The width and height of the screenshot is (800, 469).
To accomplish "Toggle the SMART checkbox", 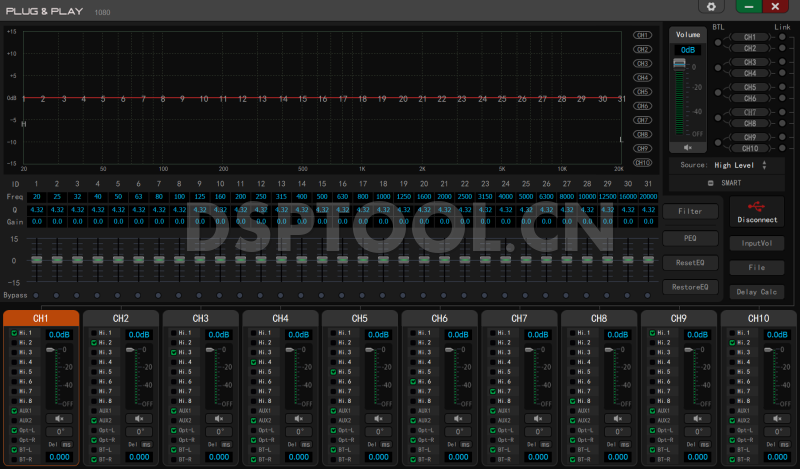I will pyautogui.click(x=711, y=183).
